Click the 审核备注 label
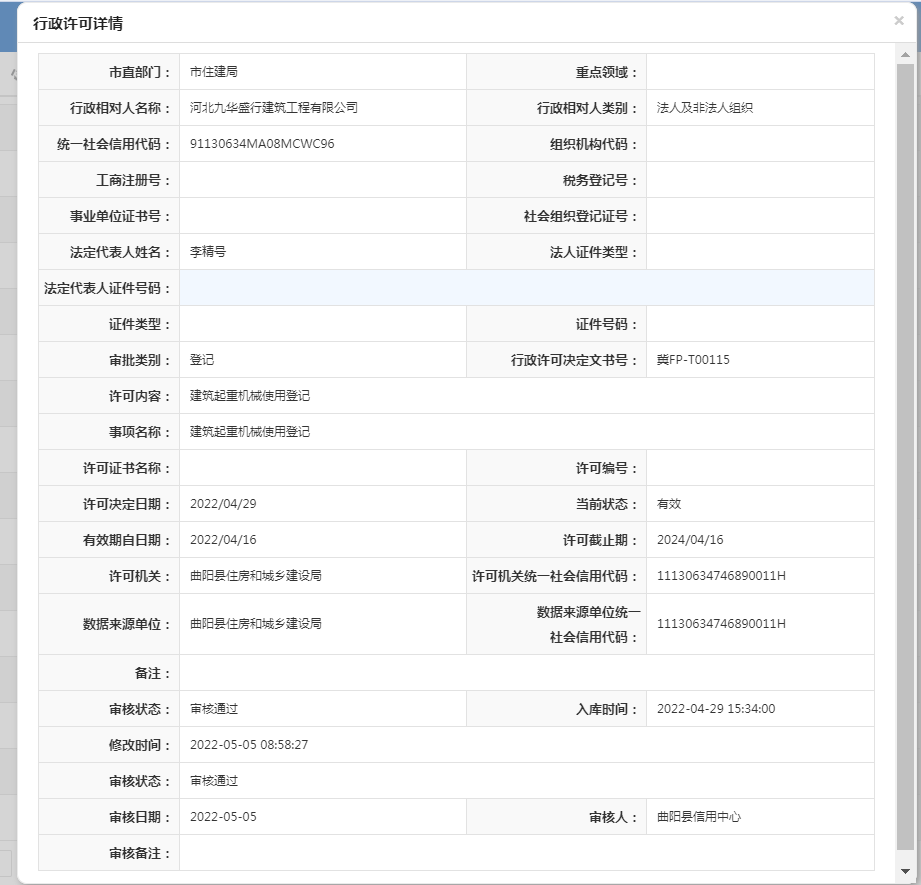Screen dimensions: 921x885 [x=140, y=853]
